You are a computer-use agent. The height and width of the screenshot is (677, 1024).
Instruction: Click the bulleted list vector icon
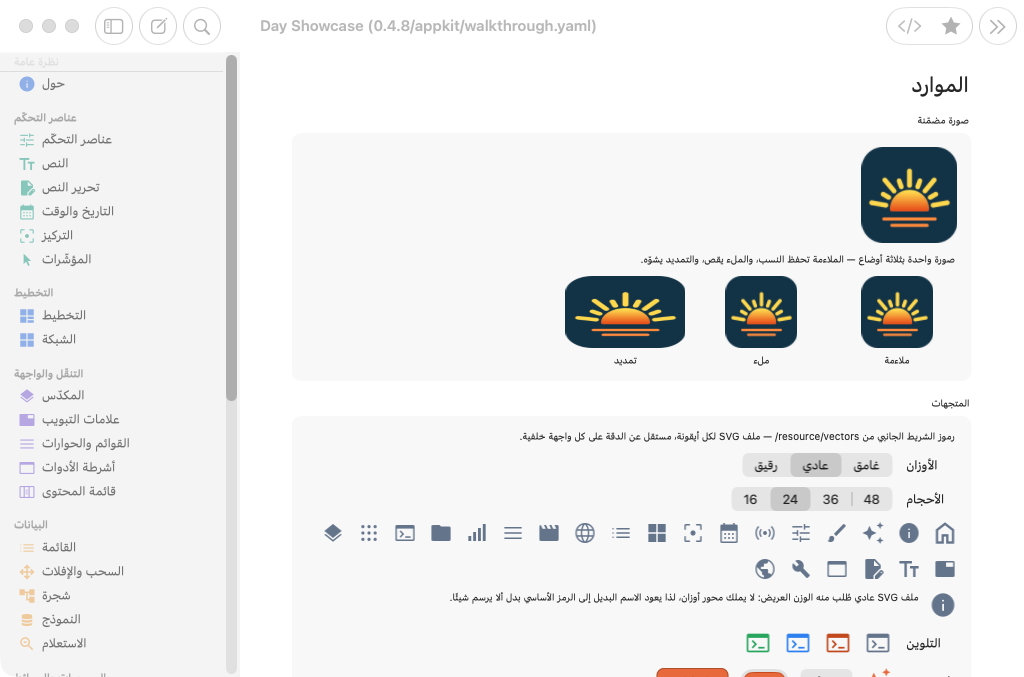point(621,533)
